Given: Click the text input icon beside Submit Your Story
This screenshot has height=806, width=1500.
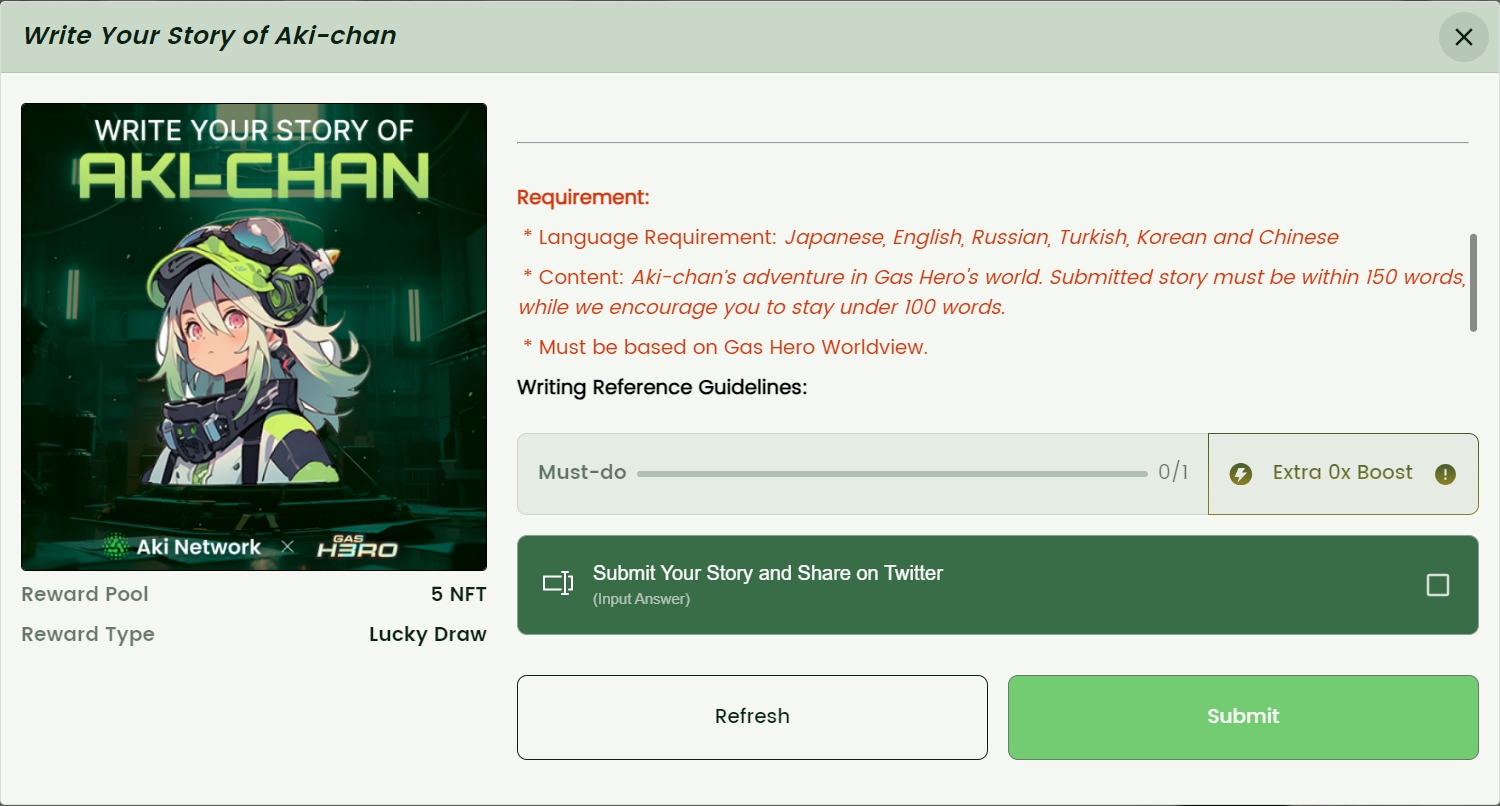Looking at the screenshot, I should click(558, 584).
